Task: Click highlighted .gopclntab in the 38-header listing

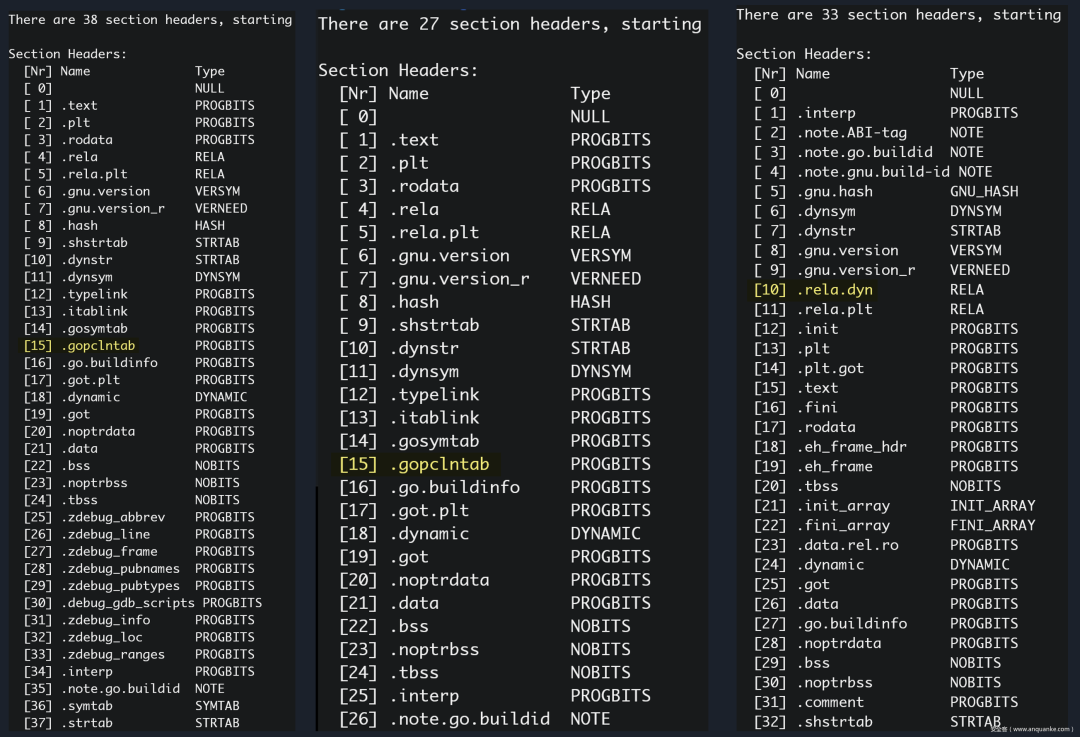Action: click(98, 346)
